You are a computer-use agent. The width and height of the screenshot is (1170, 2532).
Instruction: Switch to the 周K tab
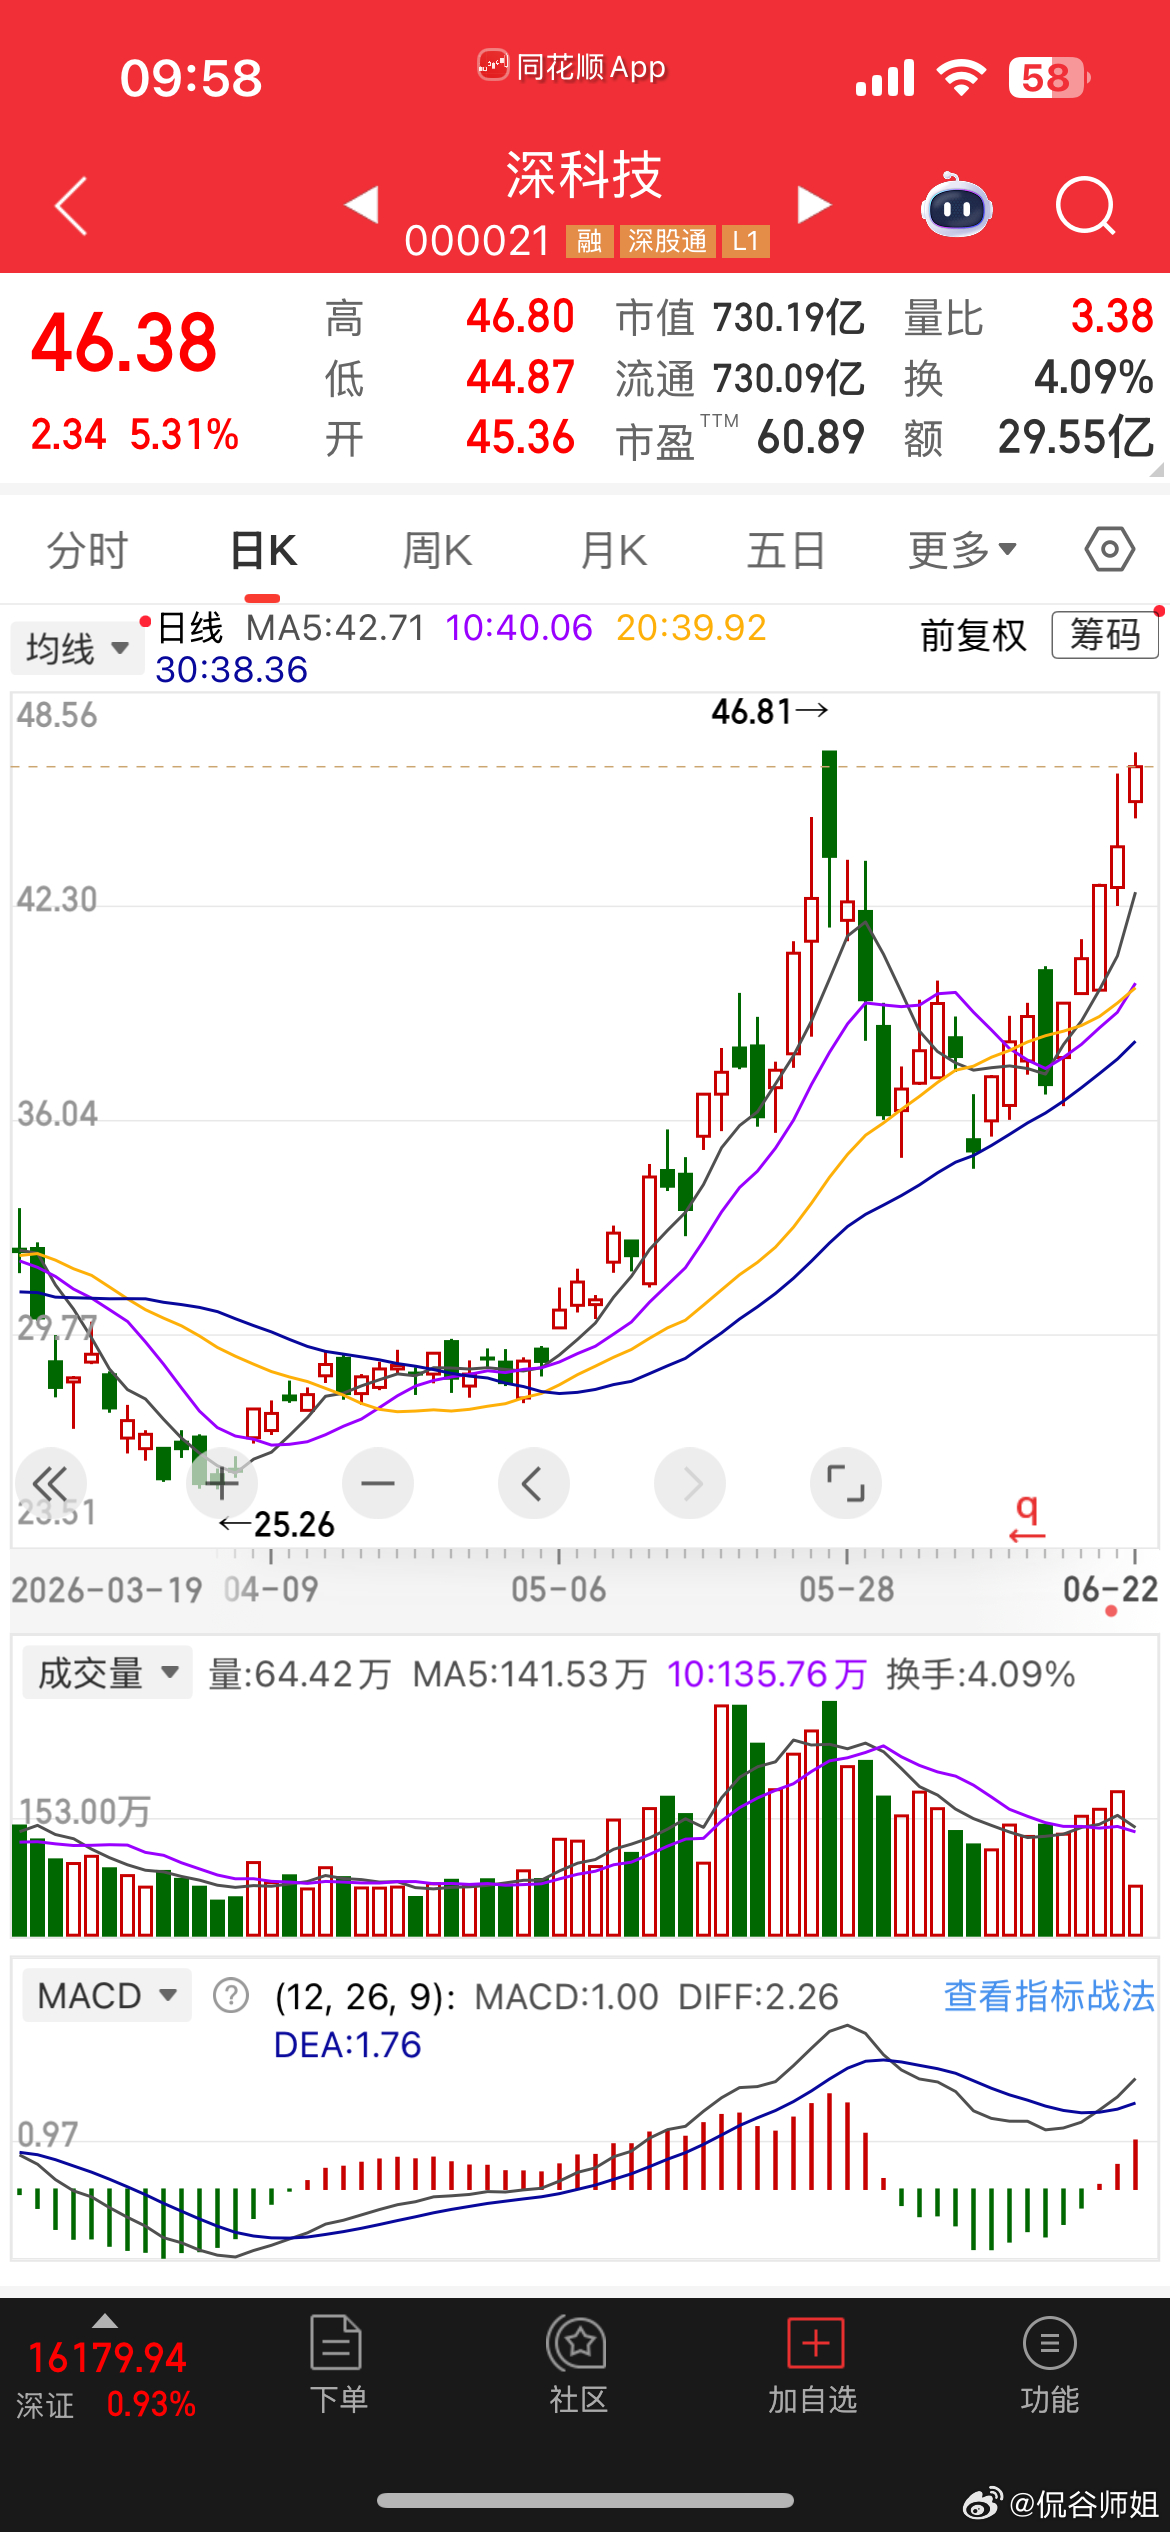[437, 550]
